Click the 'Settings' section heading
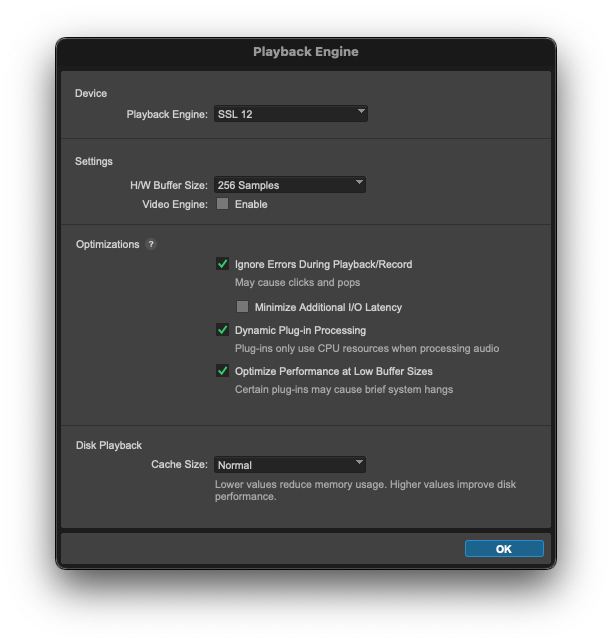 tap(94, 161)
